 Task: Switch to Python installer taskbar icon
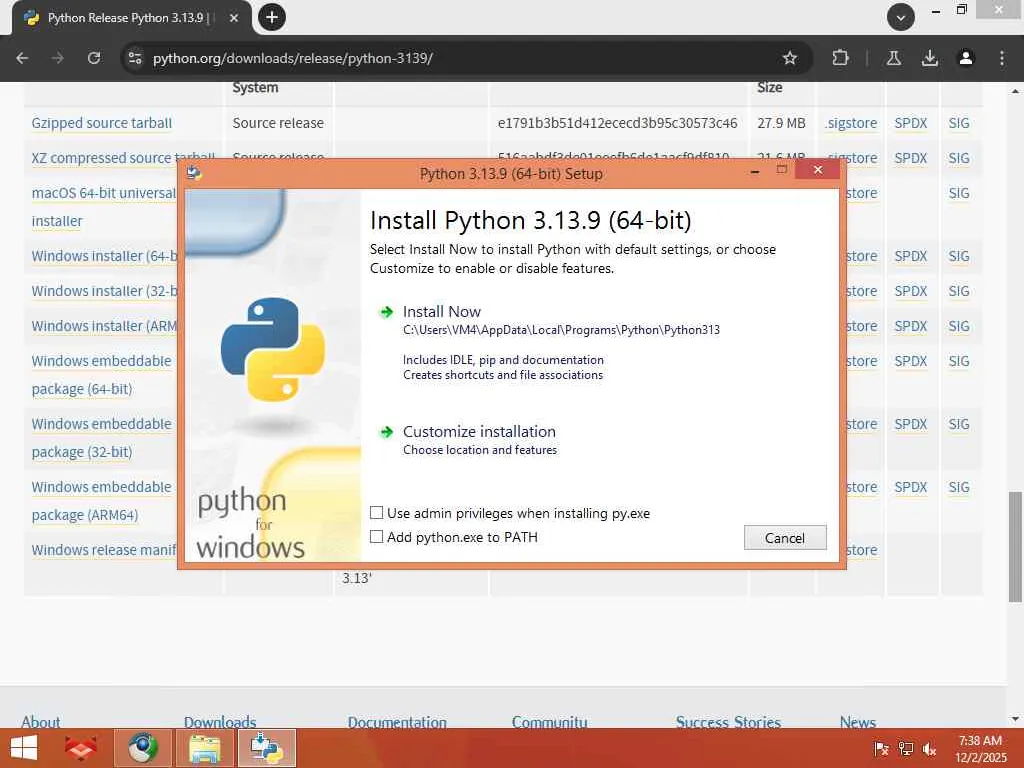[x=266, y=748]
